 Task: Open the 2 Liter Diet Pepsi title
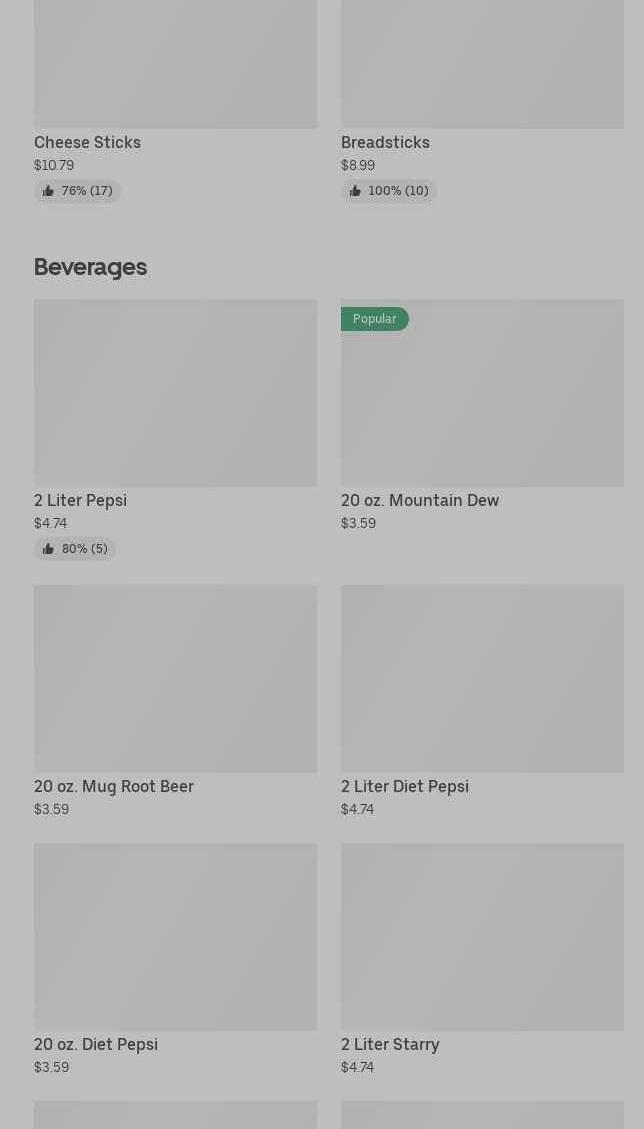[x=405, y=786]
